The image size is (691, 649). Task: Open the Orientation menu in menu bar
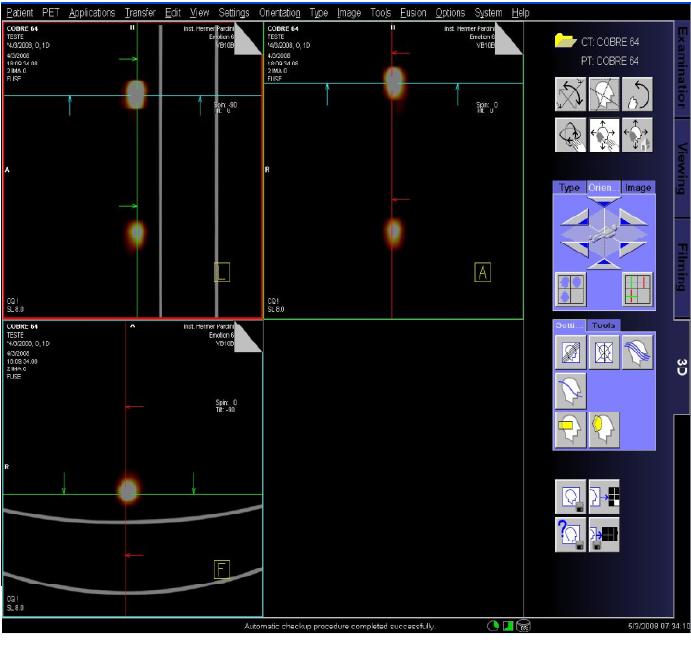coord(280,13)
